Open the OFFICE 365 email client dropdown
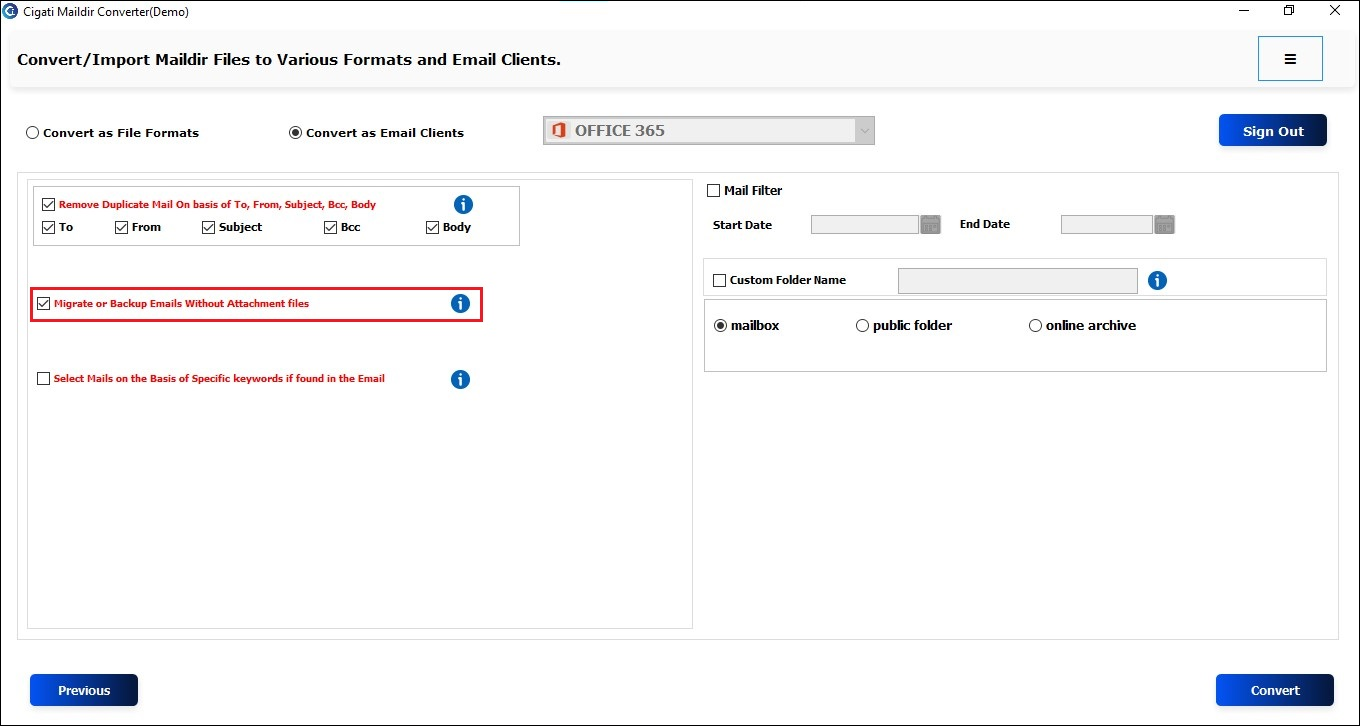This screenshot has width=1360, height=726. coord(709,131)
